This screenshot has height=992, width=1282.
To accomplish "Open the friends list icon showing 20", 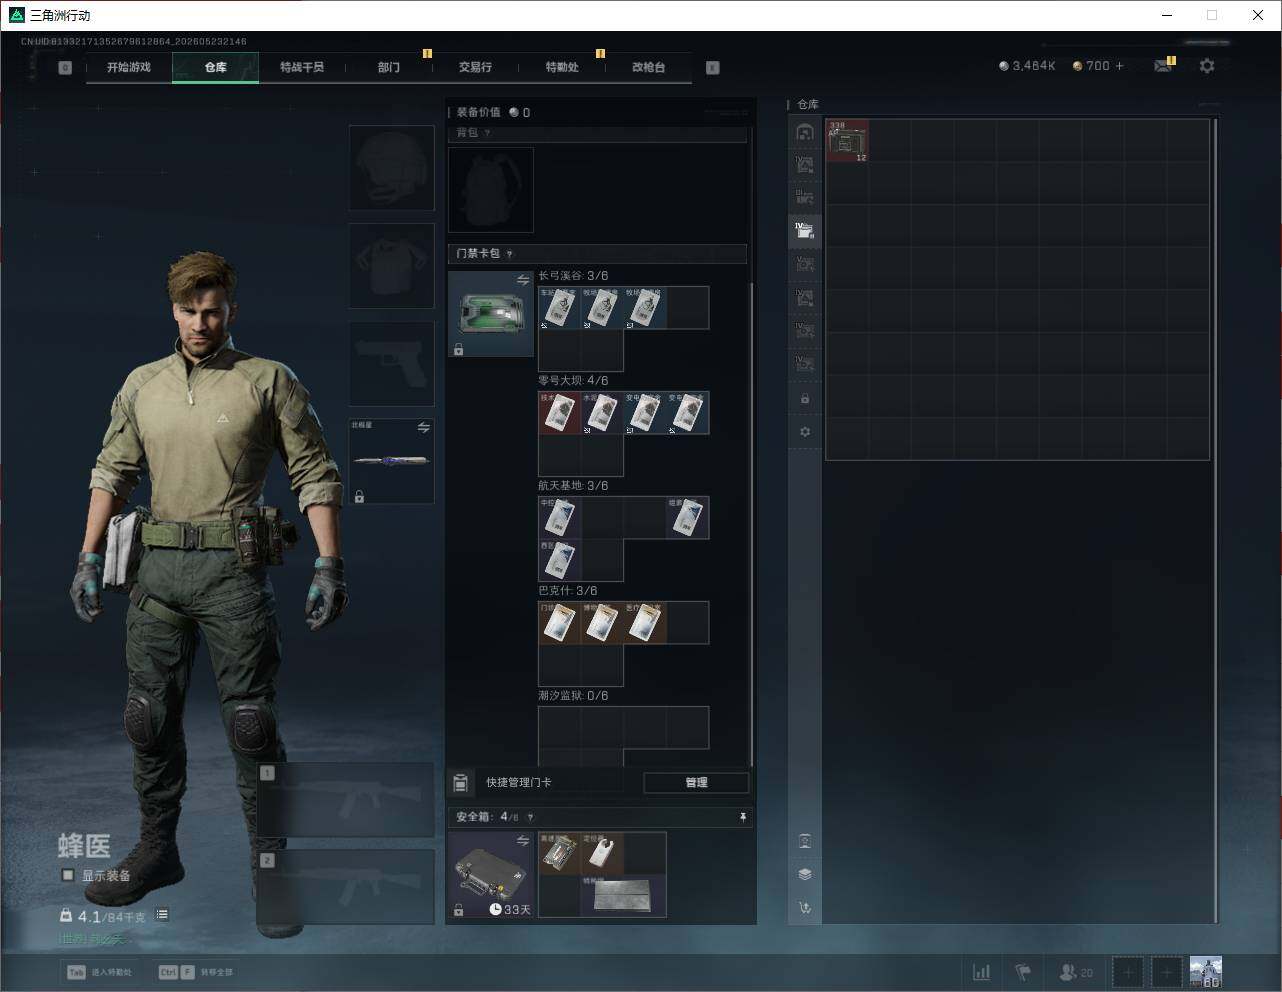I will point(1076,972).
